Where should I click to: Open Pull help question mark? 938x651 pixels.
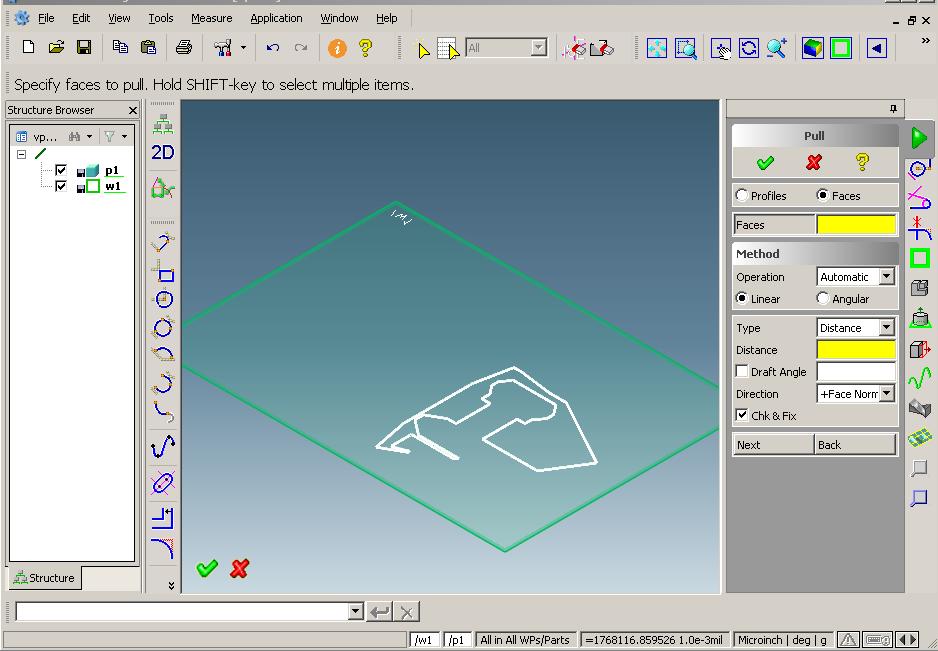[x=862, y=162]
